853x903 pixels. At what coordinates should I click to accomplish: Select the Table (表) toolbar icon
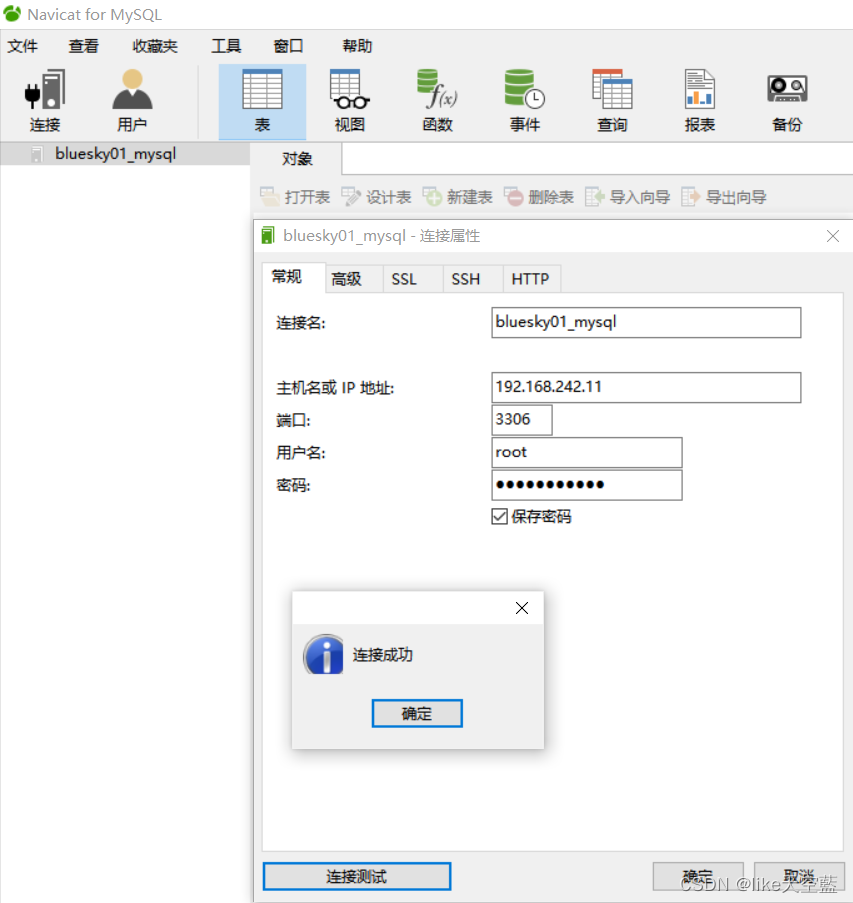pyautogui.click(x=262, y=102)
